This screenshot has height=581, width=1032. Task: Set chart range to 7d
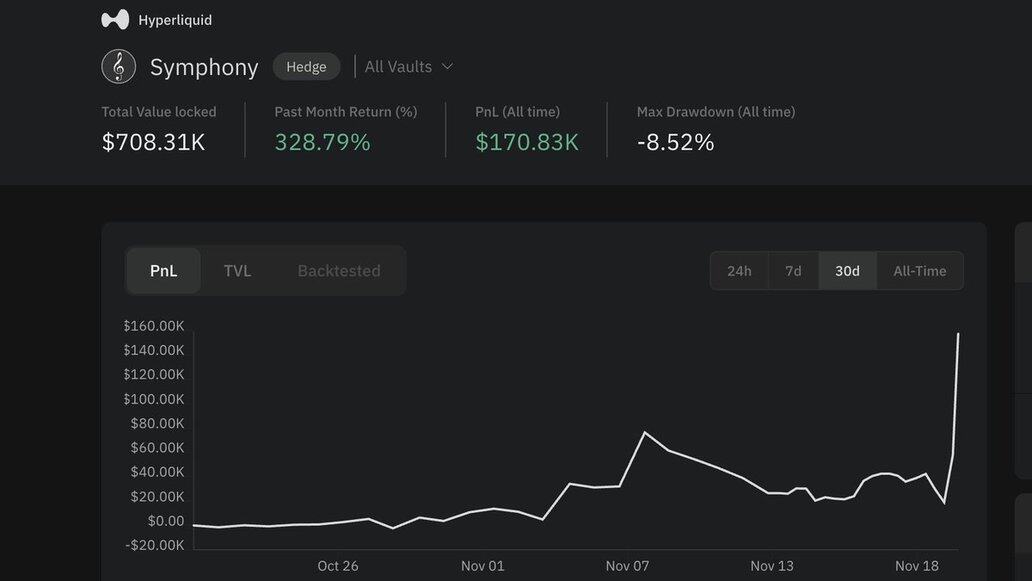point(793,271)
